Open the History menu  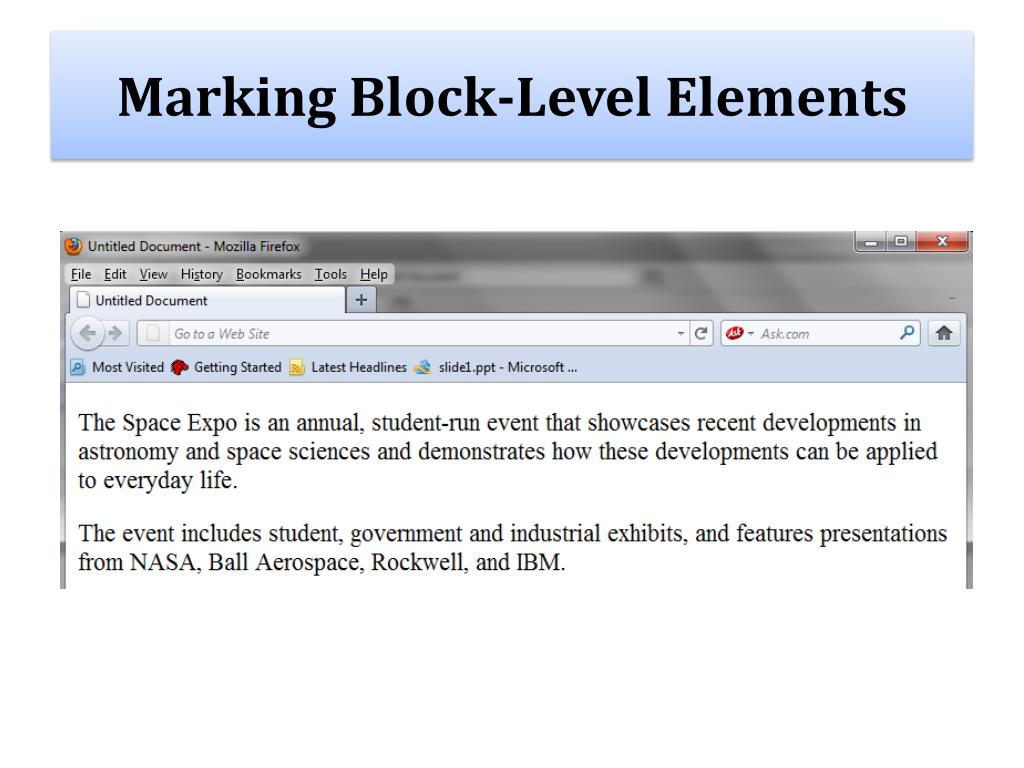coord(202,274)
